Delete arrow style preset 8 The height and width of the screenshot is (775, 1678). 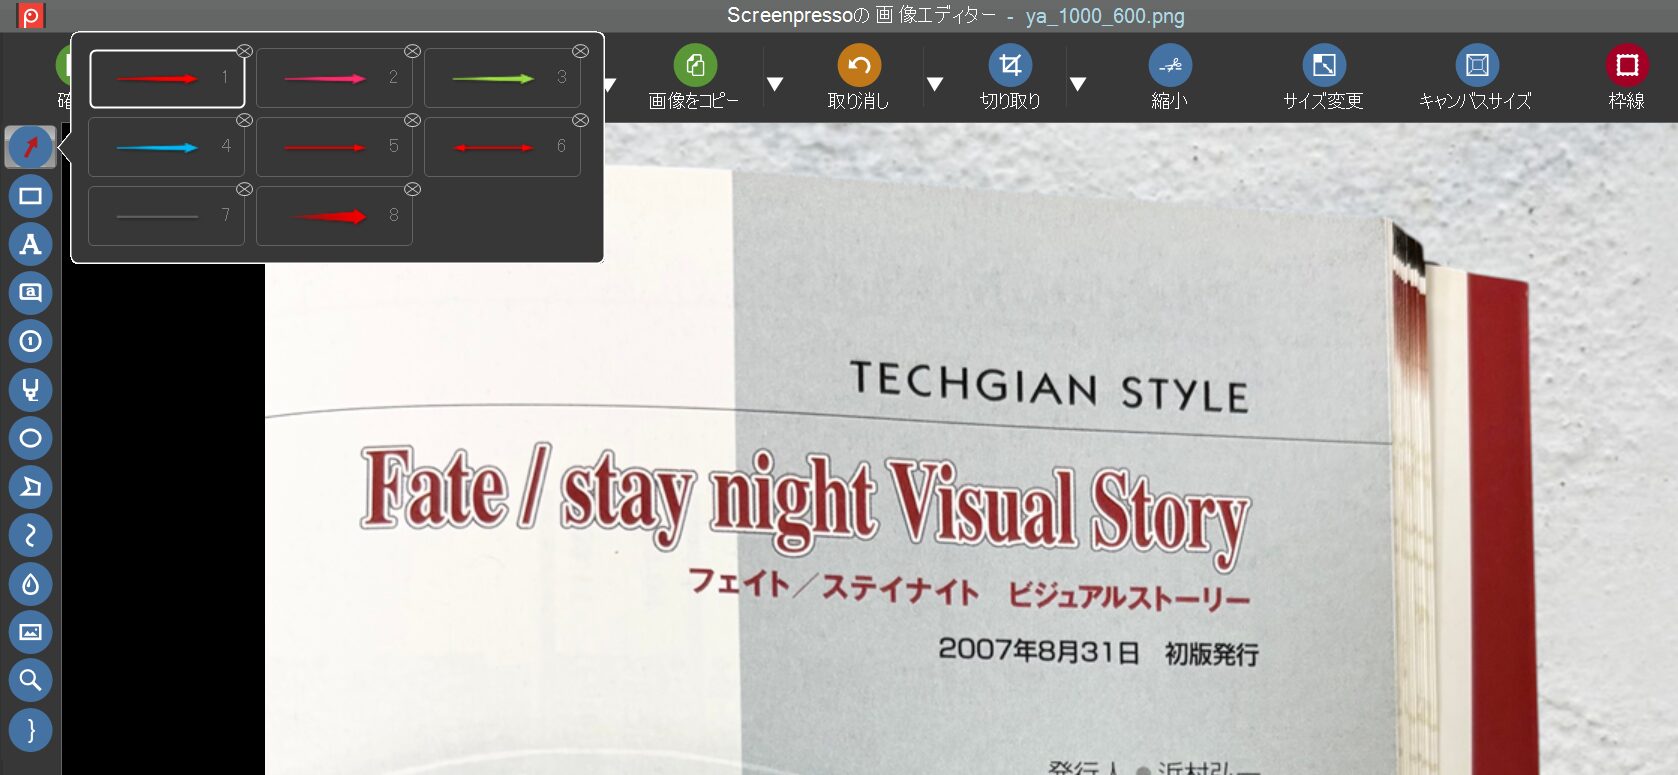tap(412, 189)
